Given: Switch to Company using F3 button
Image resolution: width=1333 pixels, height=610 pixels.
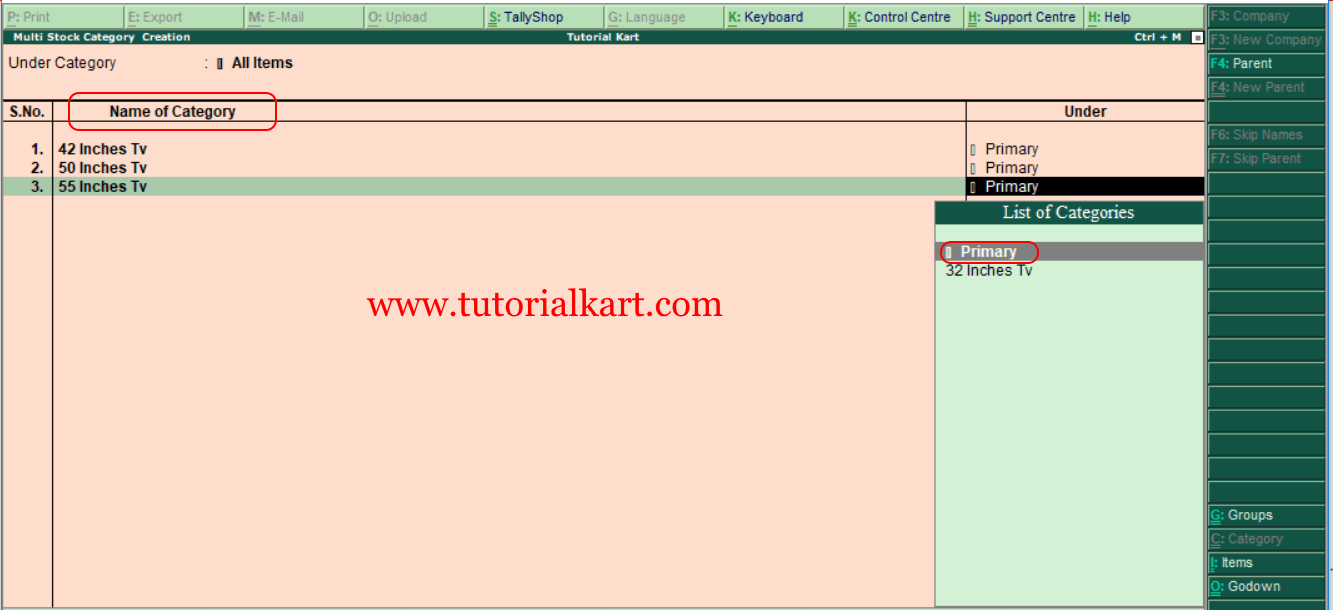Looking at the screenshot, I should coord(1266,16).
